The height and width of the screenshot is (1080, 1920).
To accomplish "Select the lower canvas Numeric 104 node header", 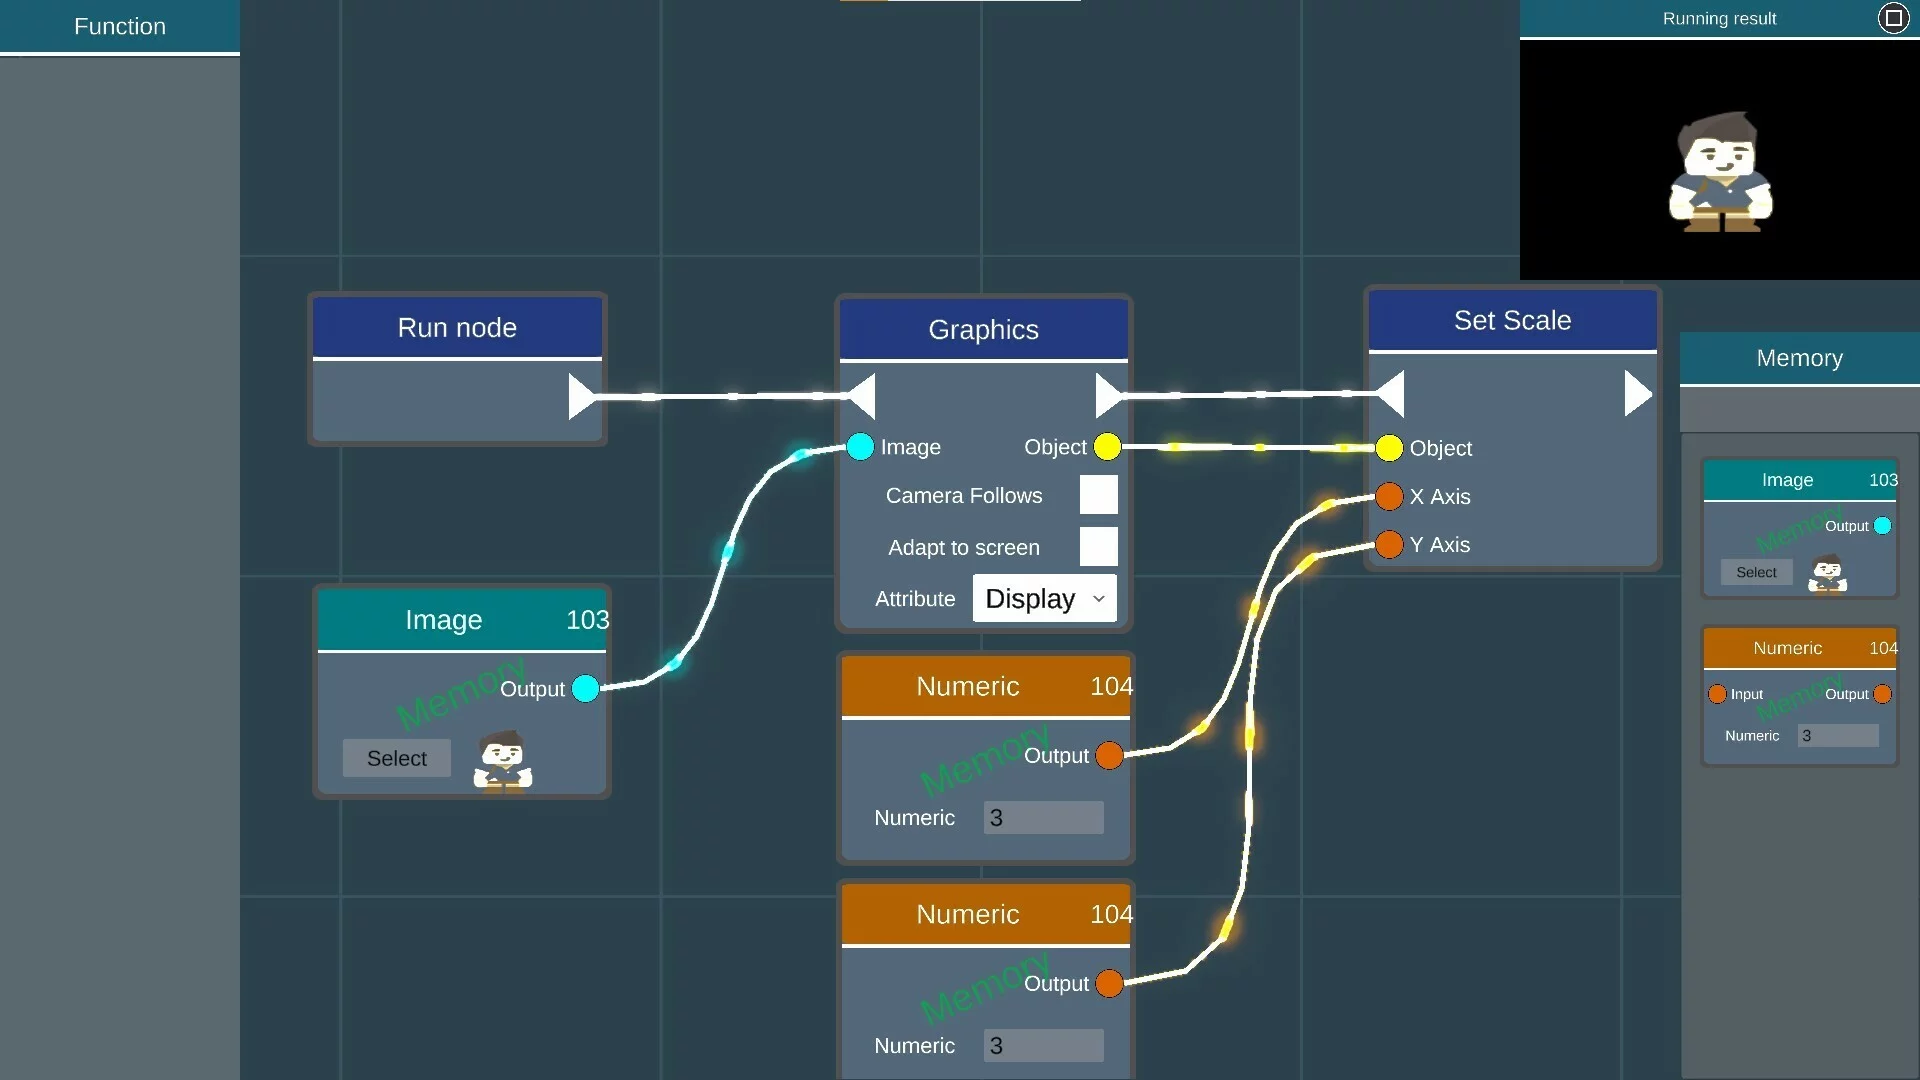I will tap(986, 914).
